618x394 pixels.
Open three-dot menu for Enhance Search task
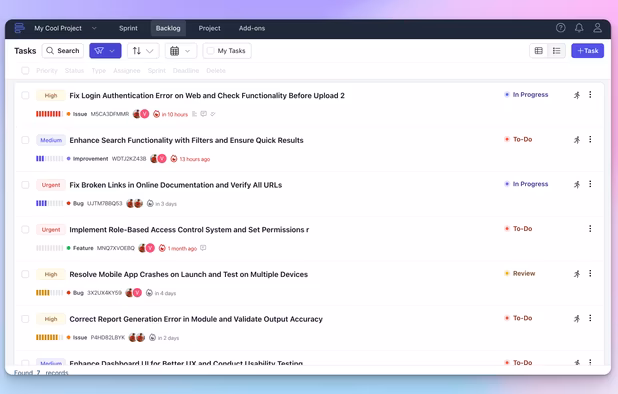click(590, 139)
